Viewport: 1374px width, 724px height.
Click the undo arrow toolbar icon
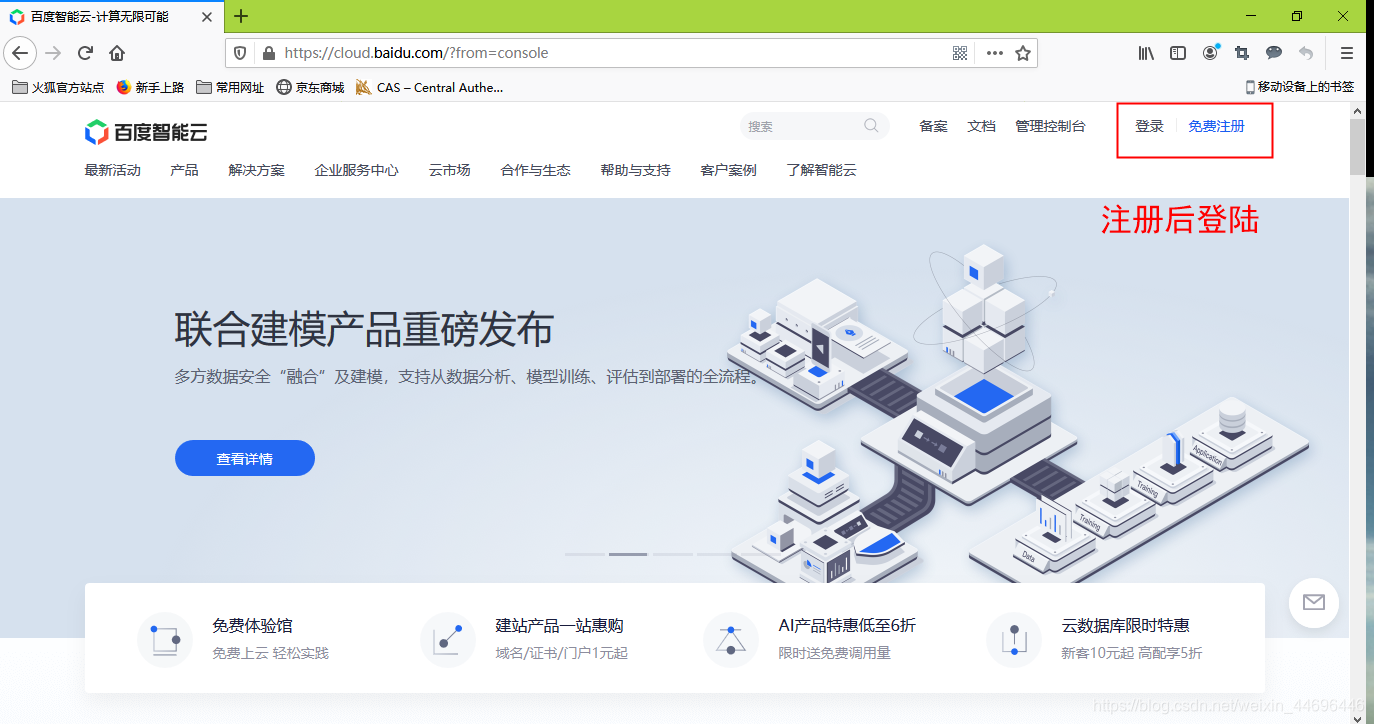[1306, 53]
